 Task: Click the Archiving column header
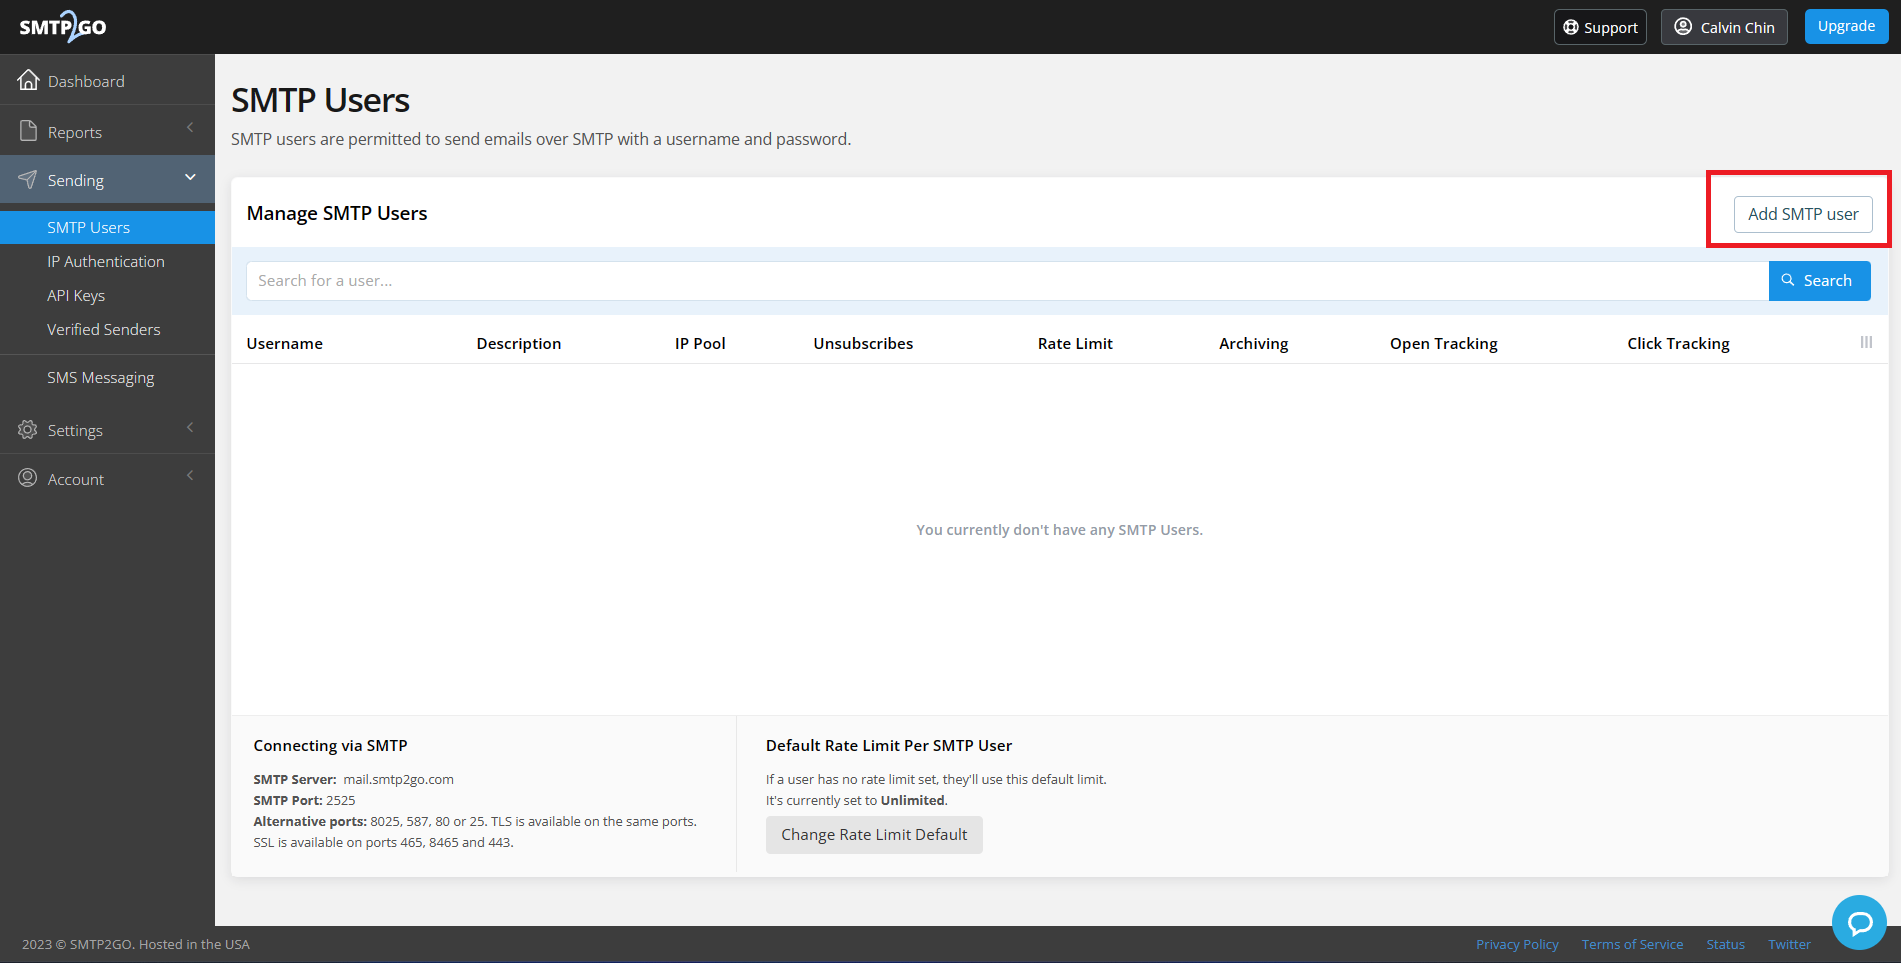tap(1253, 343)
